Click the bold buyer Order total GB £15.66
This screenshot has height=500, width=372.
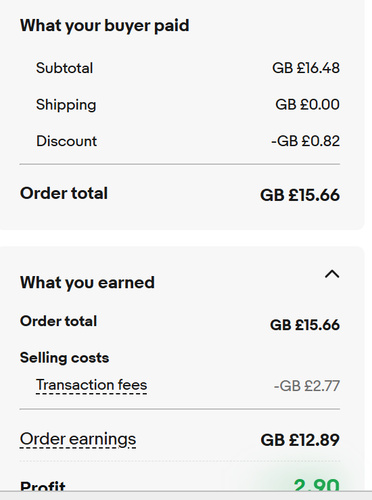(300, 195)
